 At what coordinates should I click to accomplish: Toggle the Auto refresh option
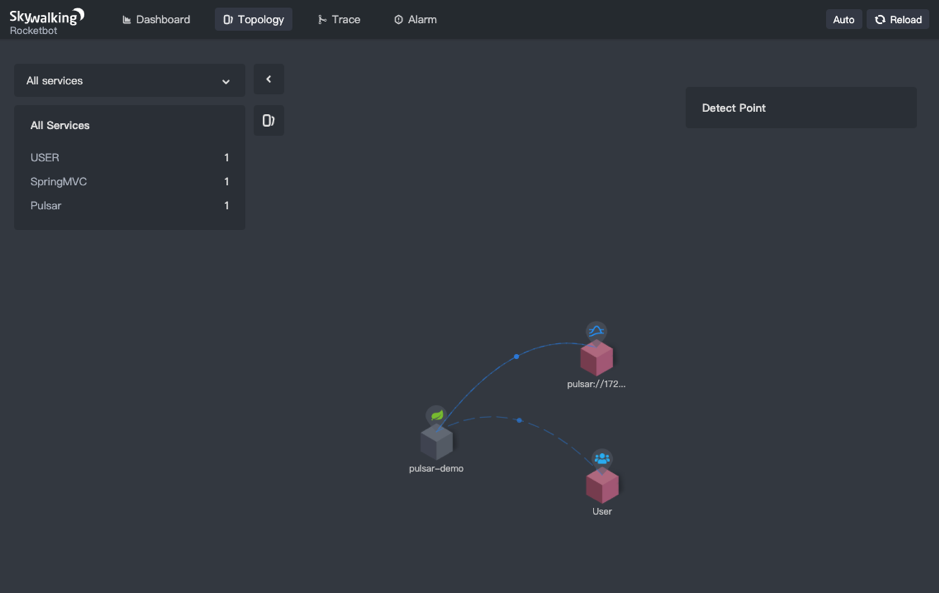click(843, 19)
